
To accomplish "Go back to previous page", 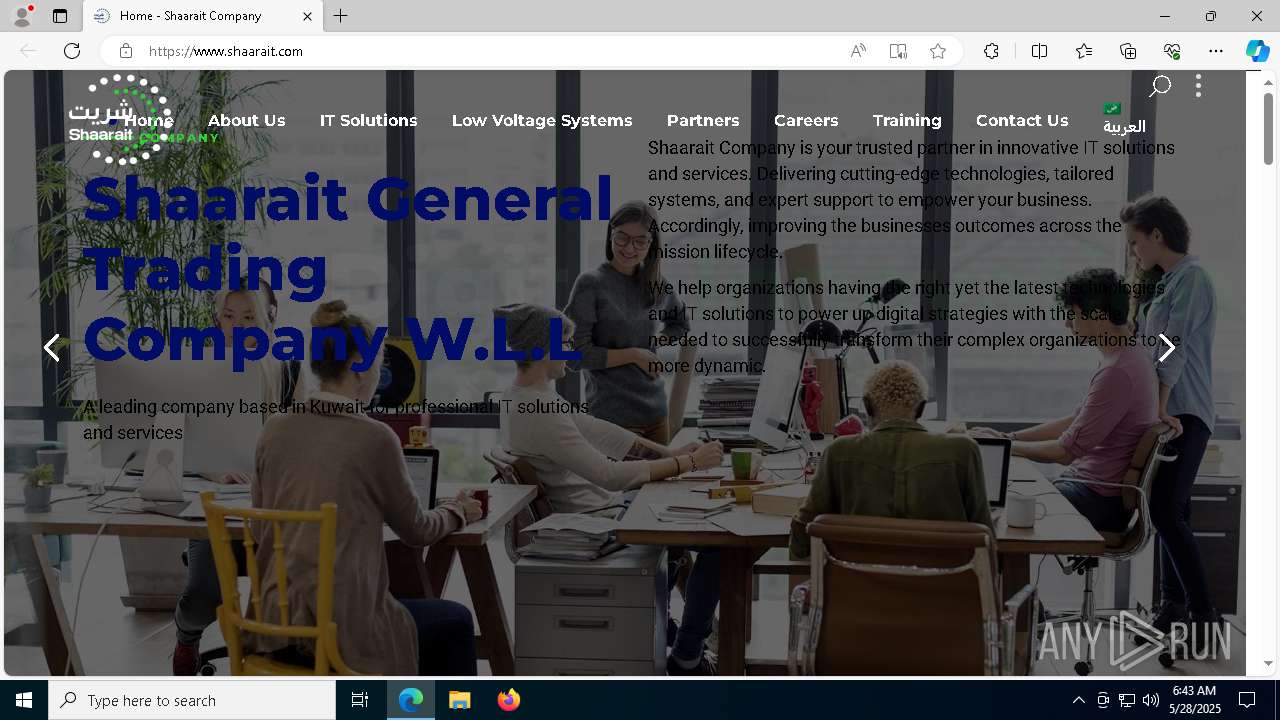I will pyautogui.click(x=28, y=51).
